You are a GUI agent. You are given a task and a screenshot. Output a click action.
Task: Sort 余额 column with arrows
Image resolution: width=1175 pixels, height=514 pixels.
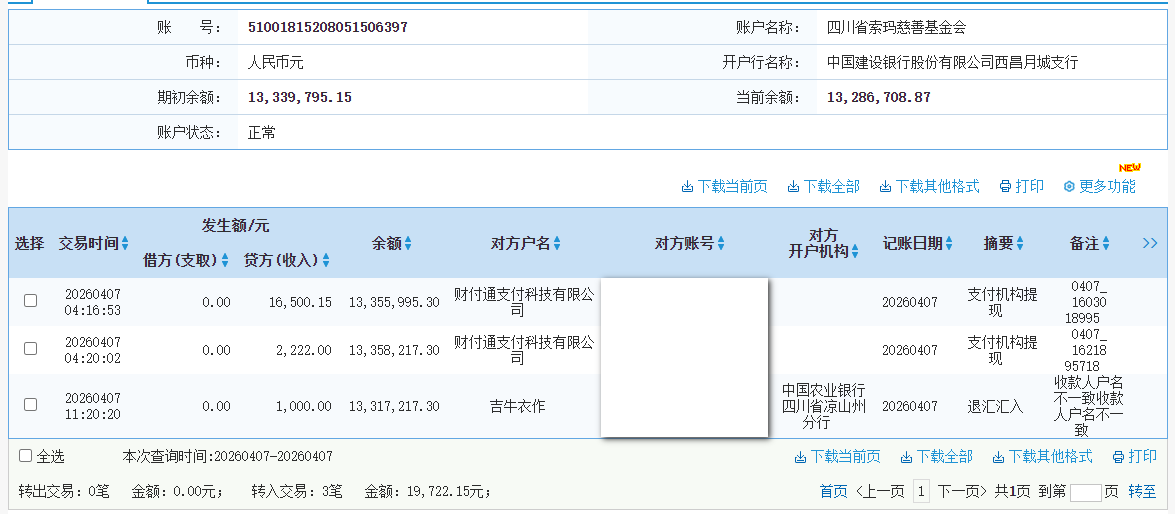pyautogui.click(x=408, y=244)
